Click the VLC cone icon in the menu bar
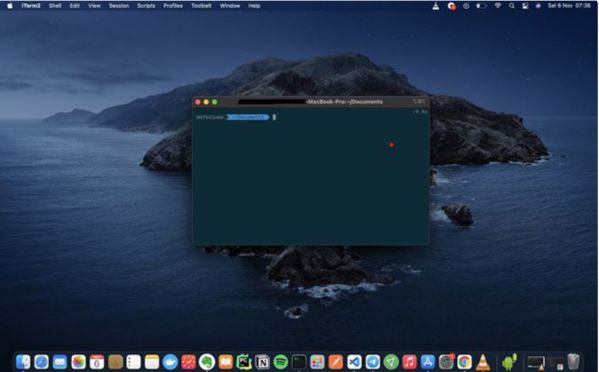Viewport: 599px width, 372px height. click(x=435, y=6)
